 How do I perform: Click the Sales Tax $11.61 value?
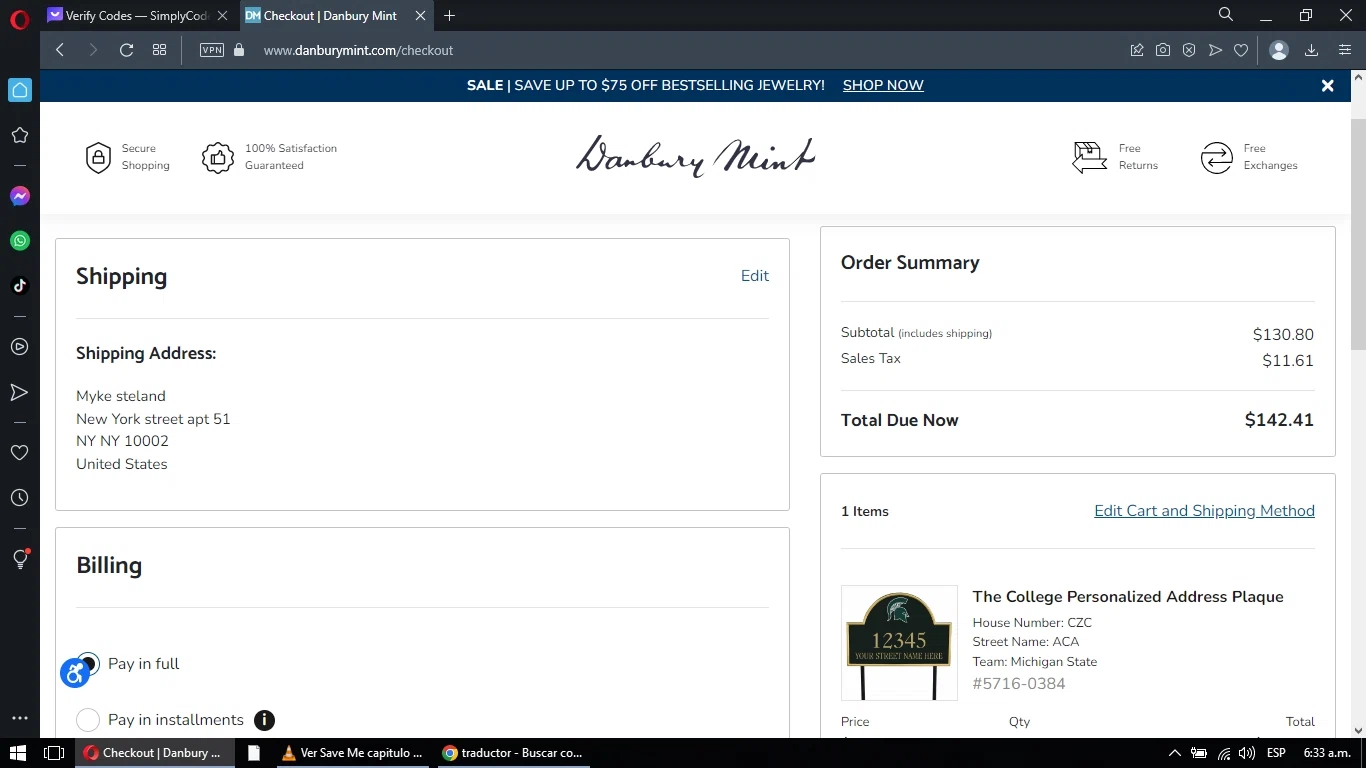[1288, 361]
